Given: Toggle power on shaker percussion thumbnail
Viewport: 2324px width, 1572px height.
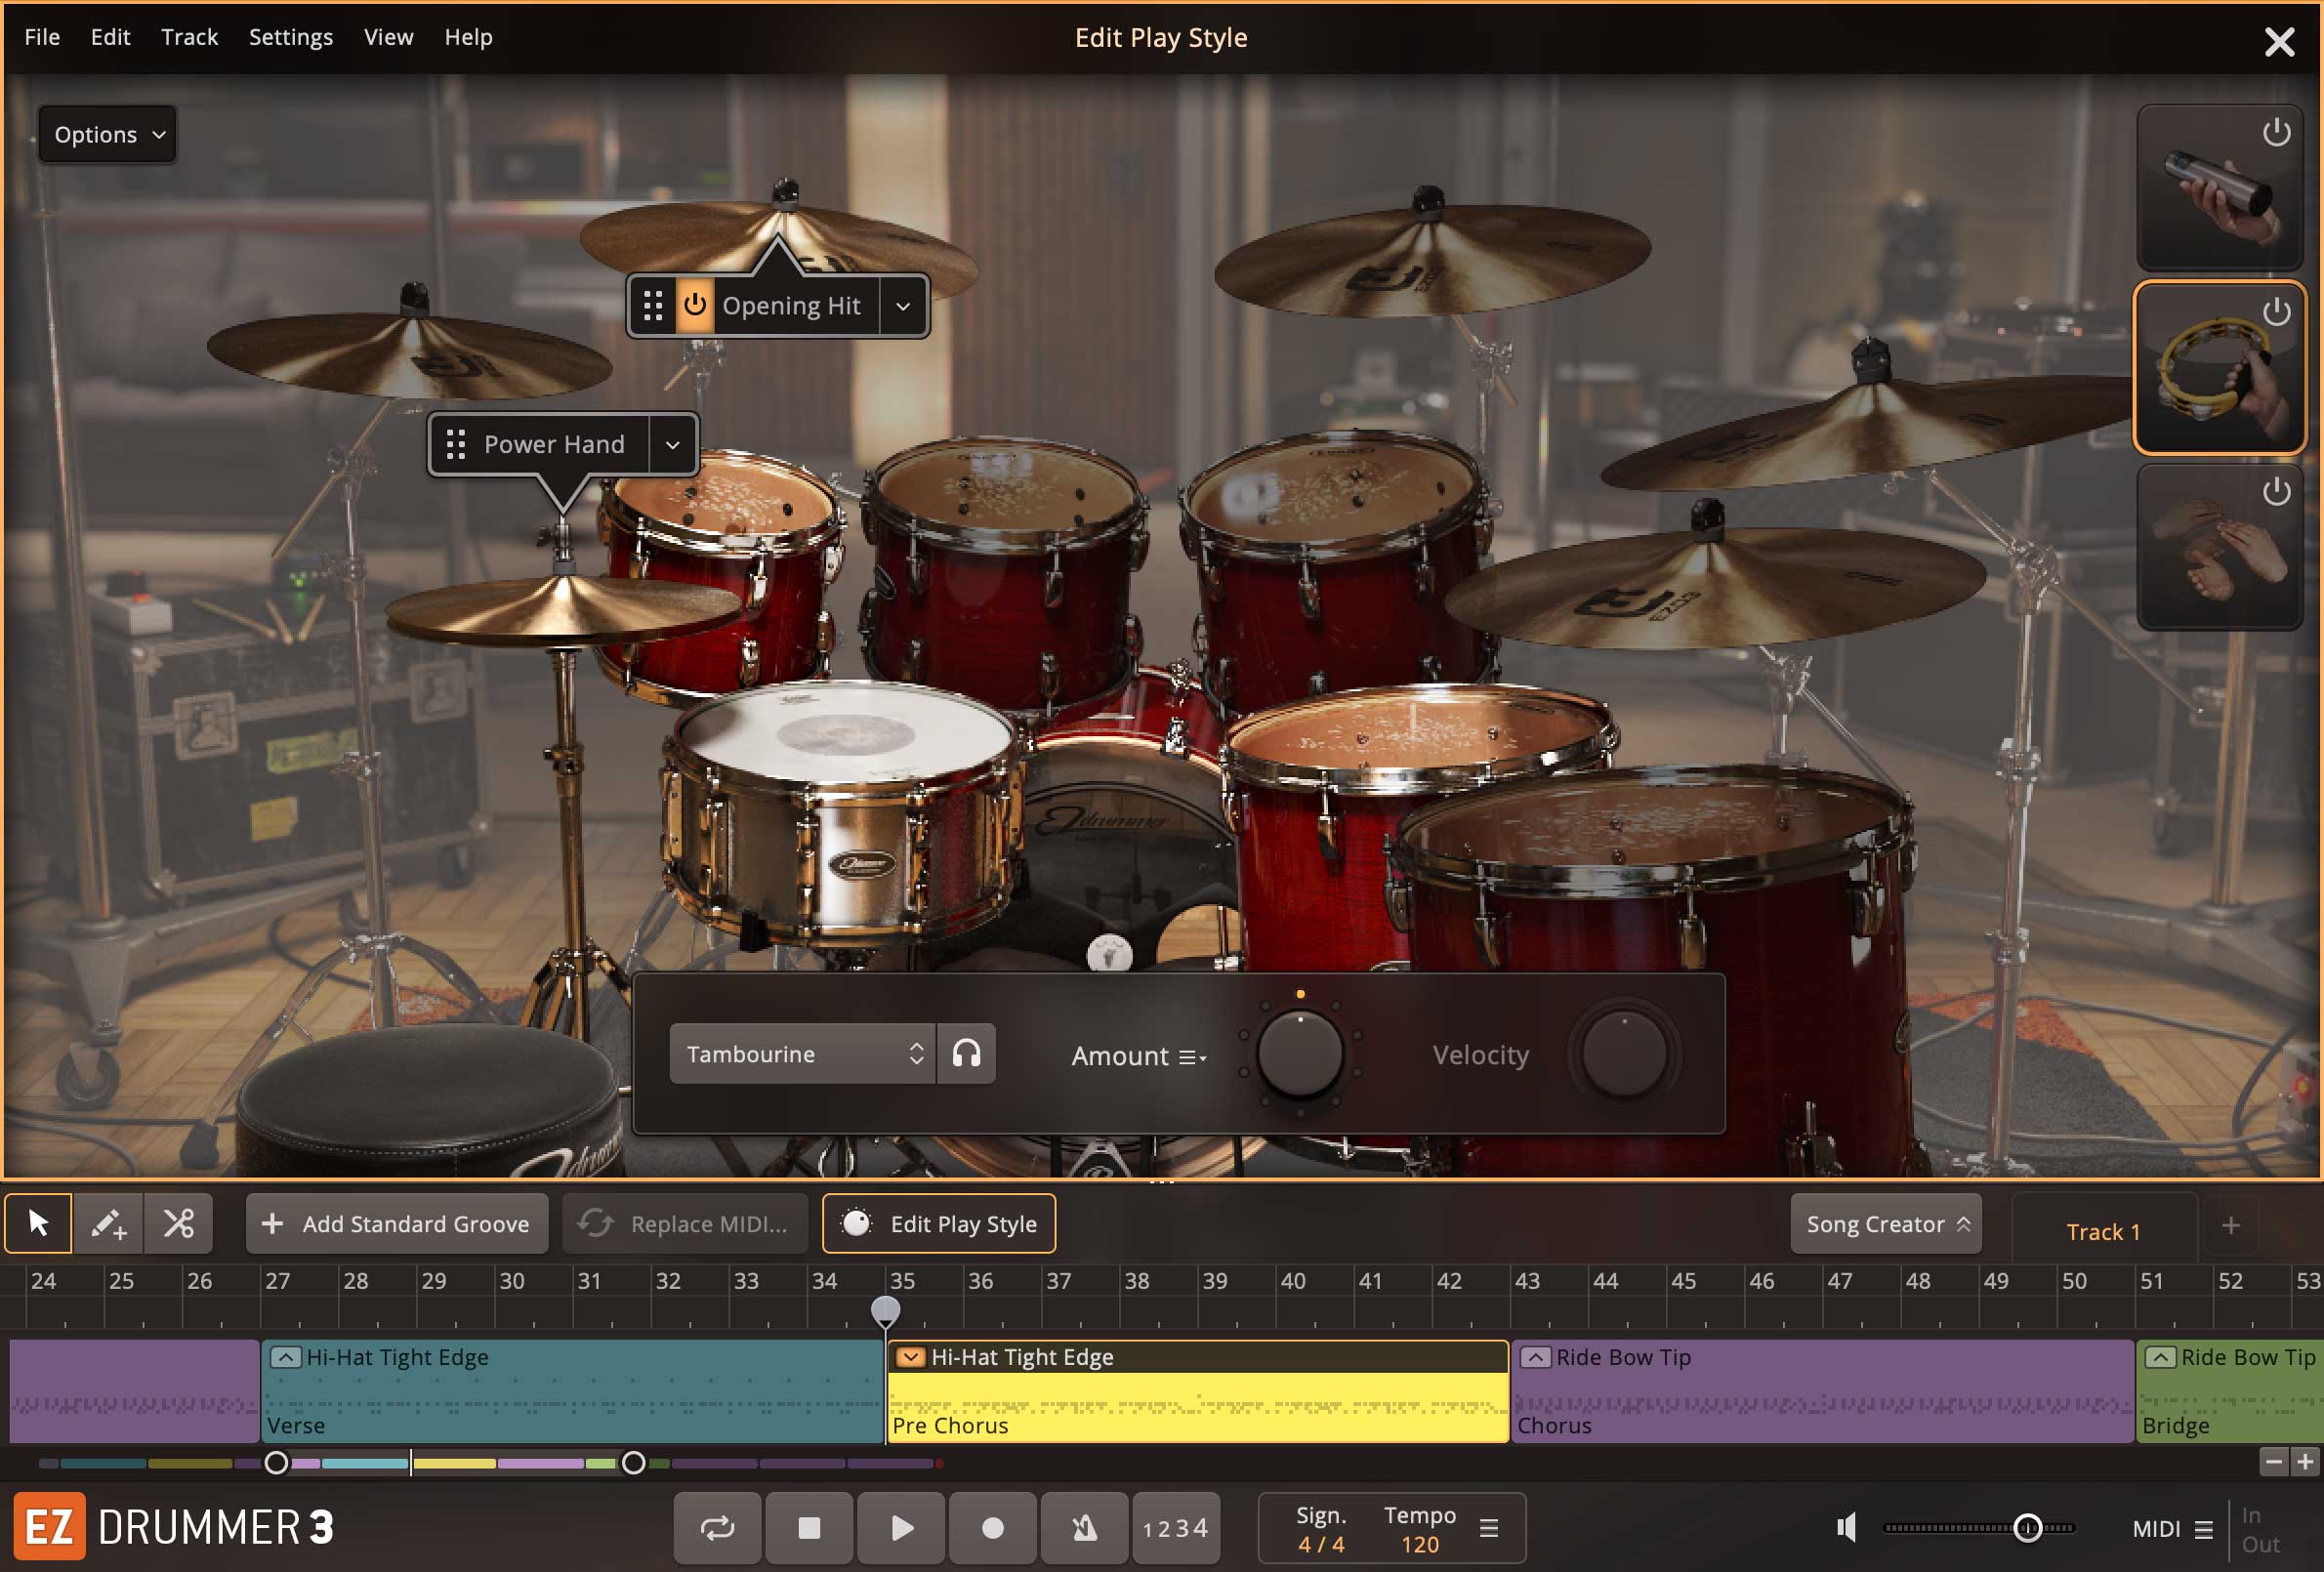Looking at the screenshot, I should pyautogui.click(x=2276, y=132).
